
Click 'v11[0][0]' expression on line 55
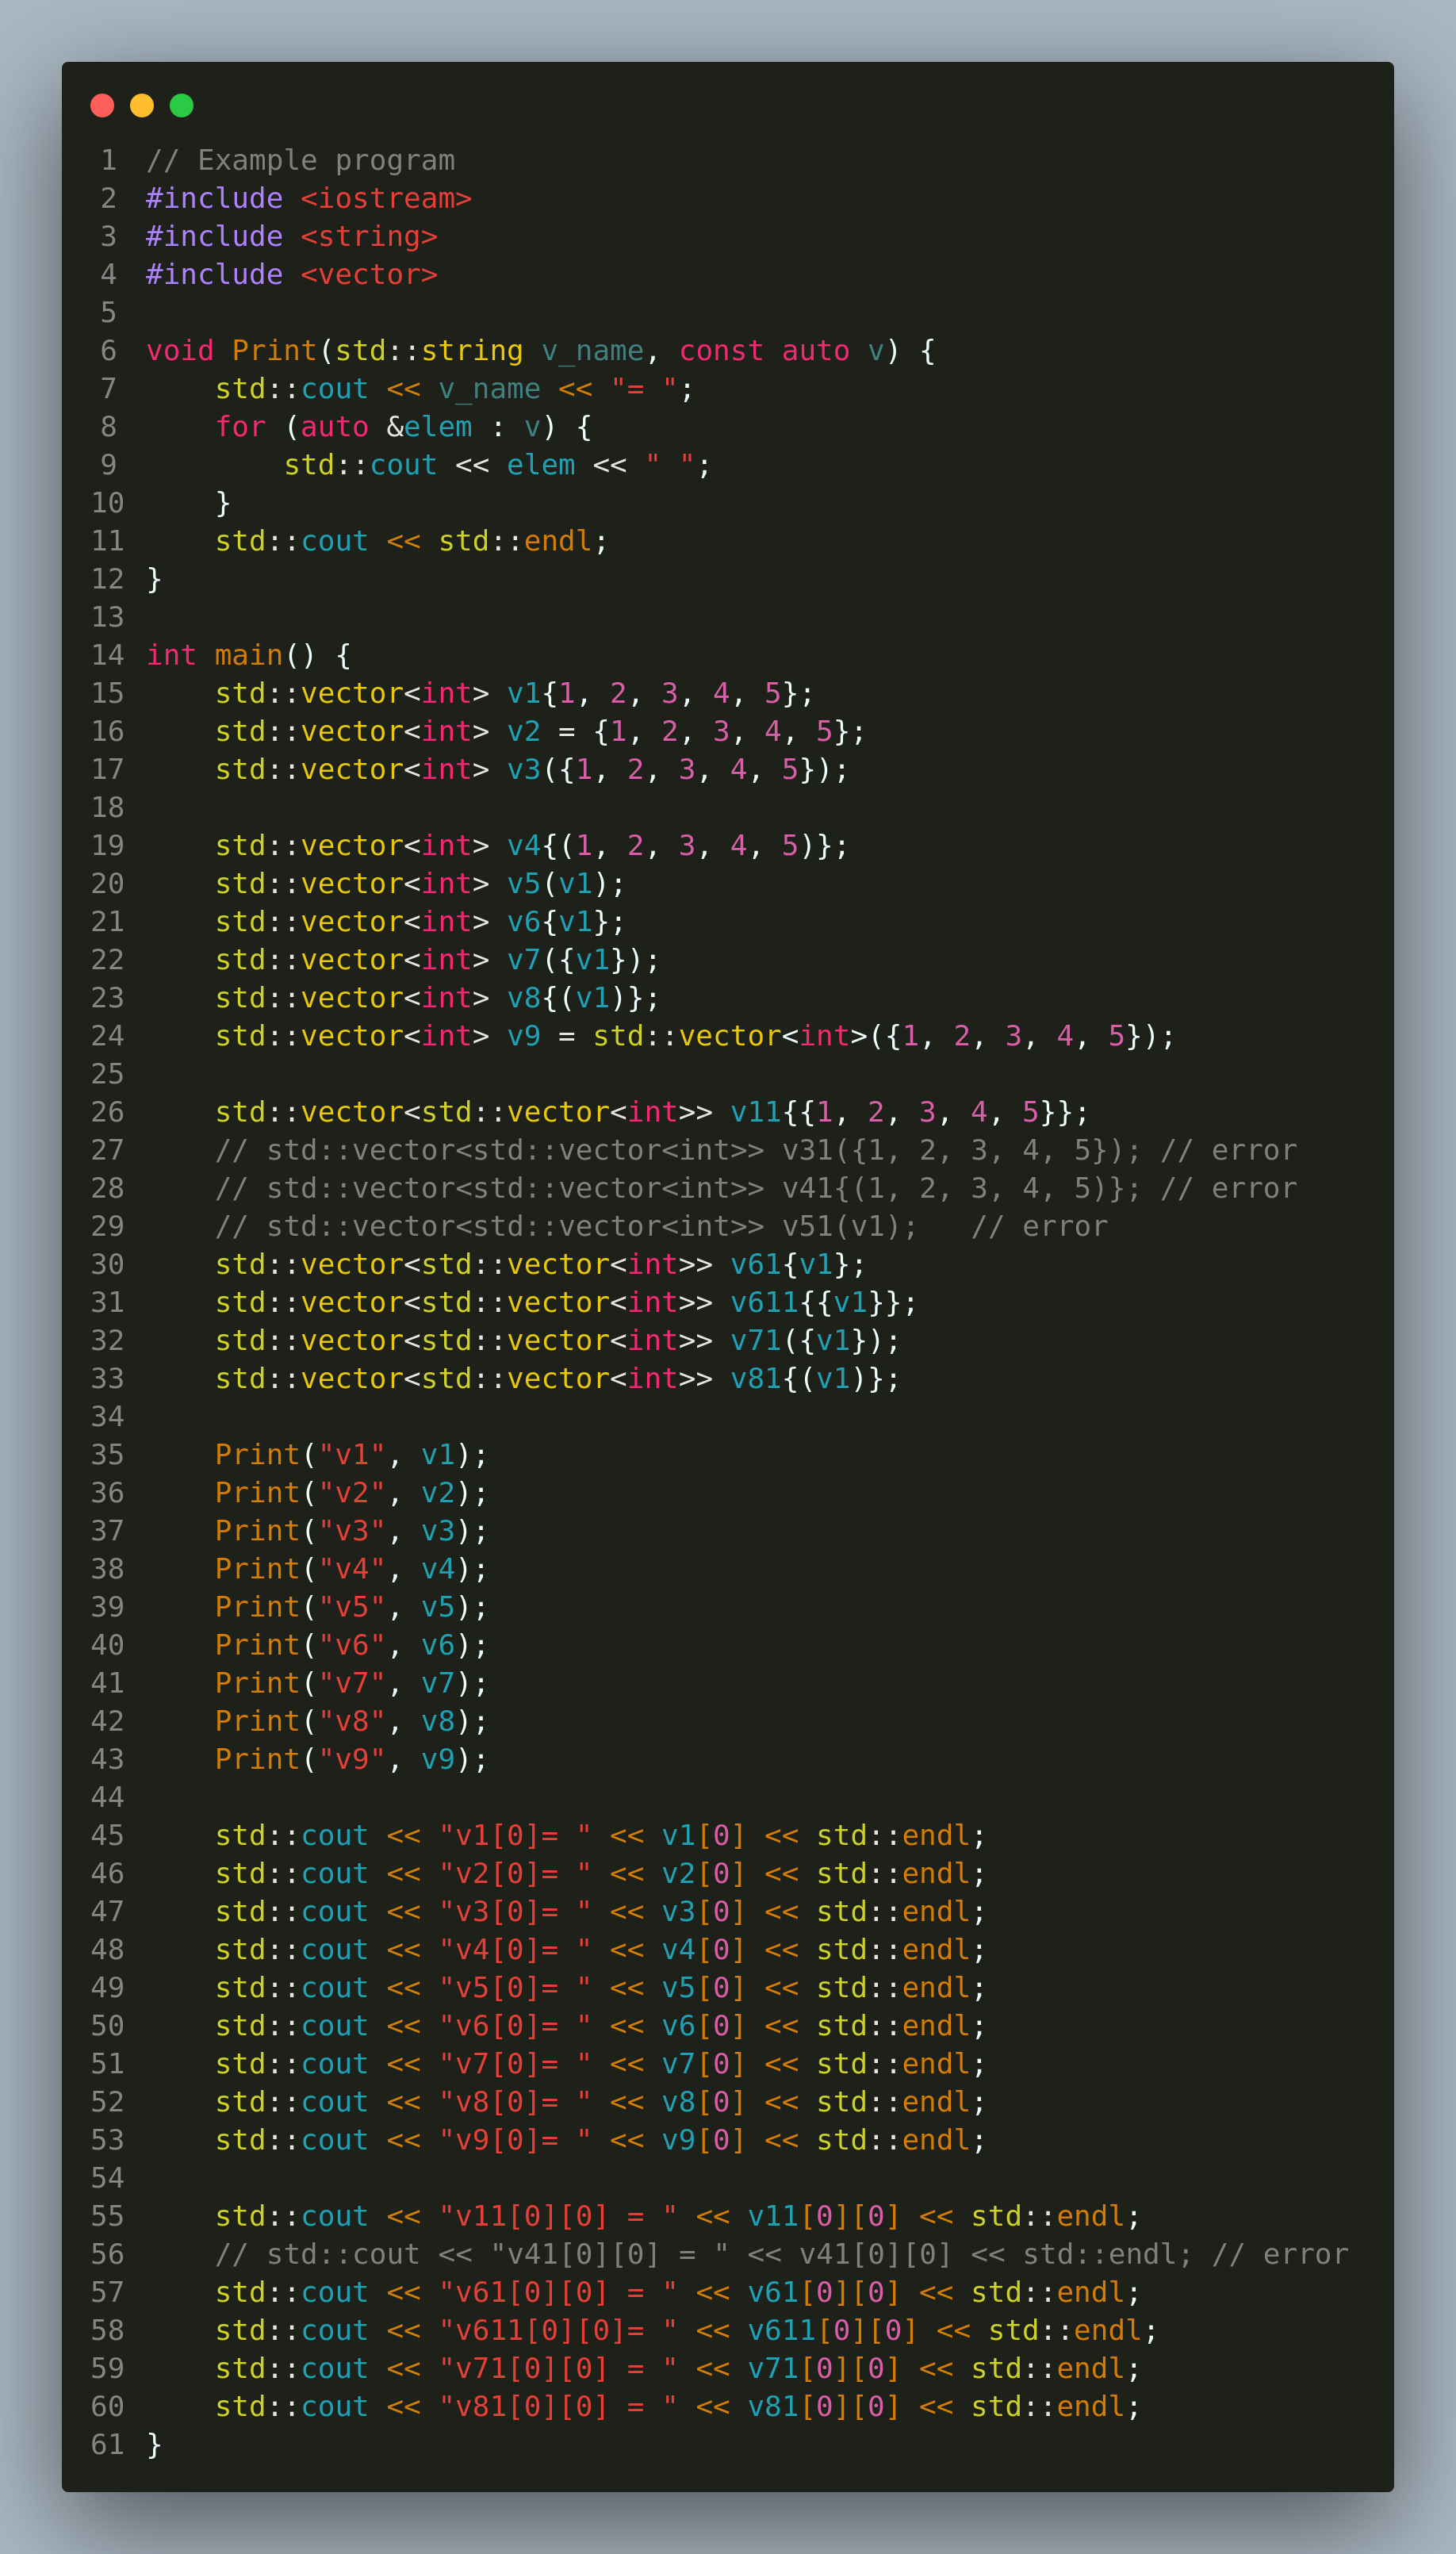(x=825, y=2216)
